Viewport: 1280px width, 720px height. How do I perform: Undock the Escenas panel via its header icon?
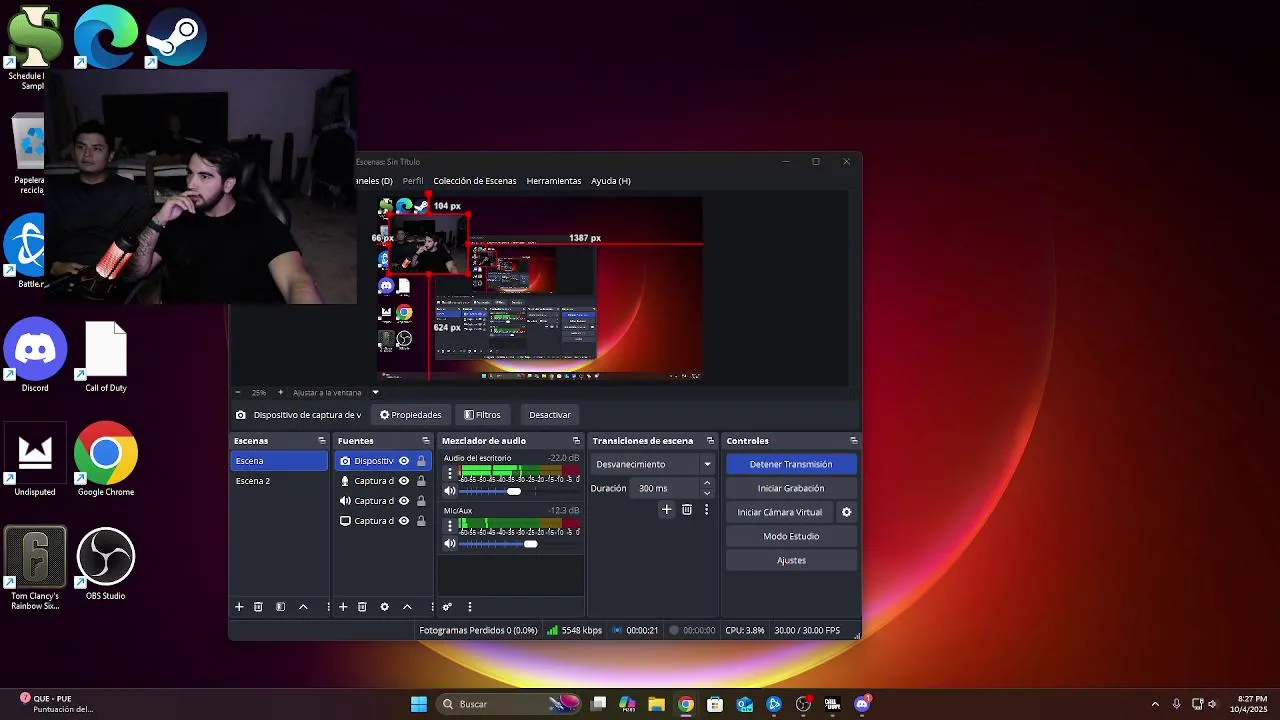[321, 441]
